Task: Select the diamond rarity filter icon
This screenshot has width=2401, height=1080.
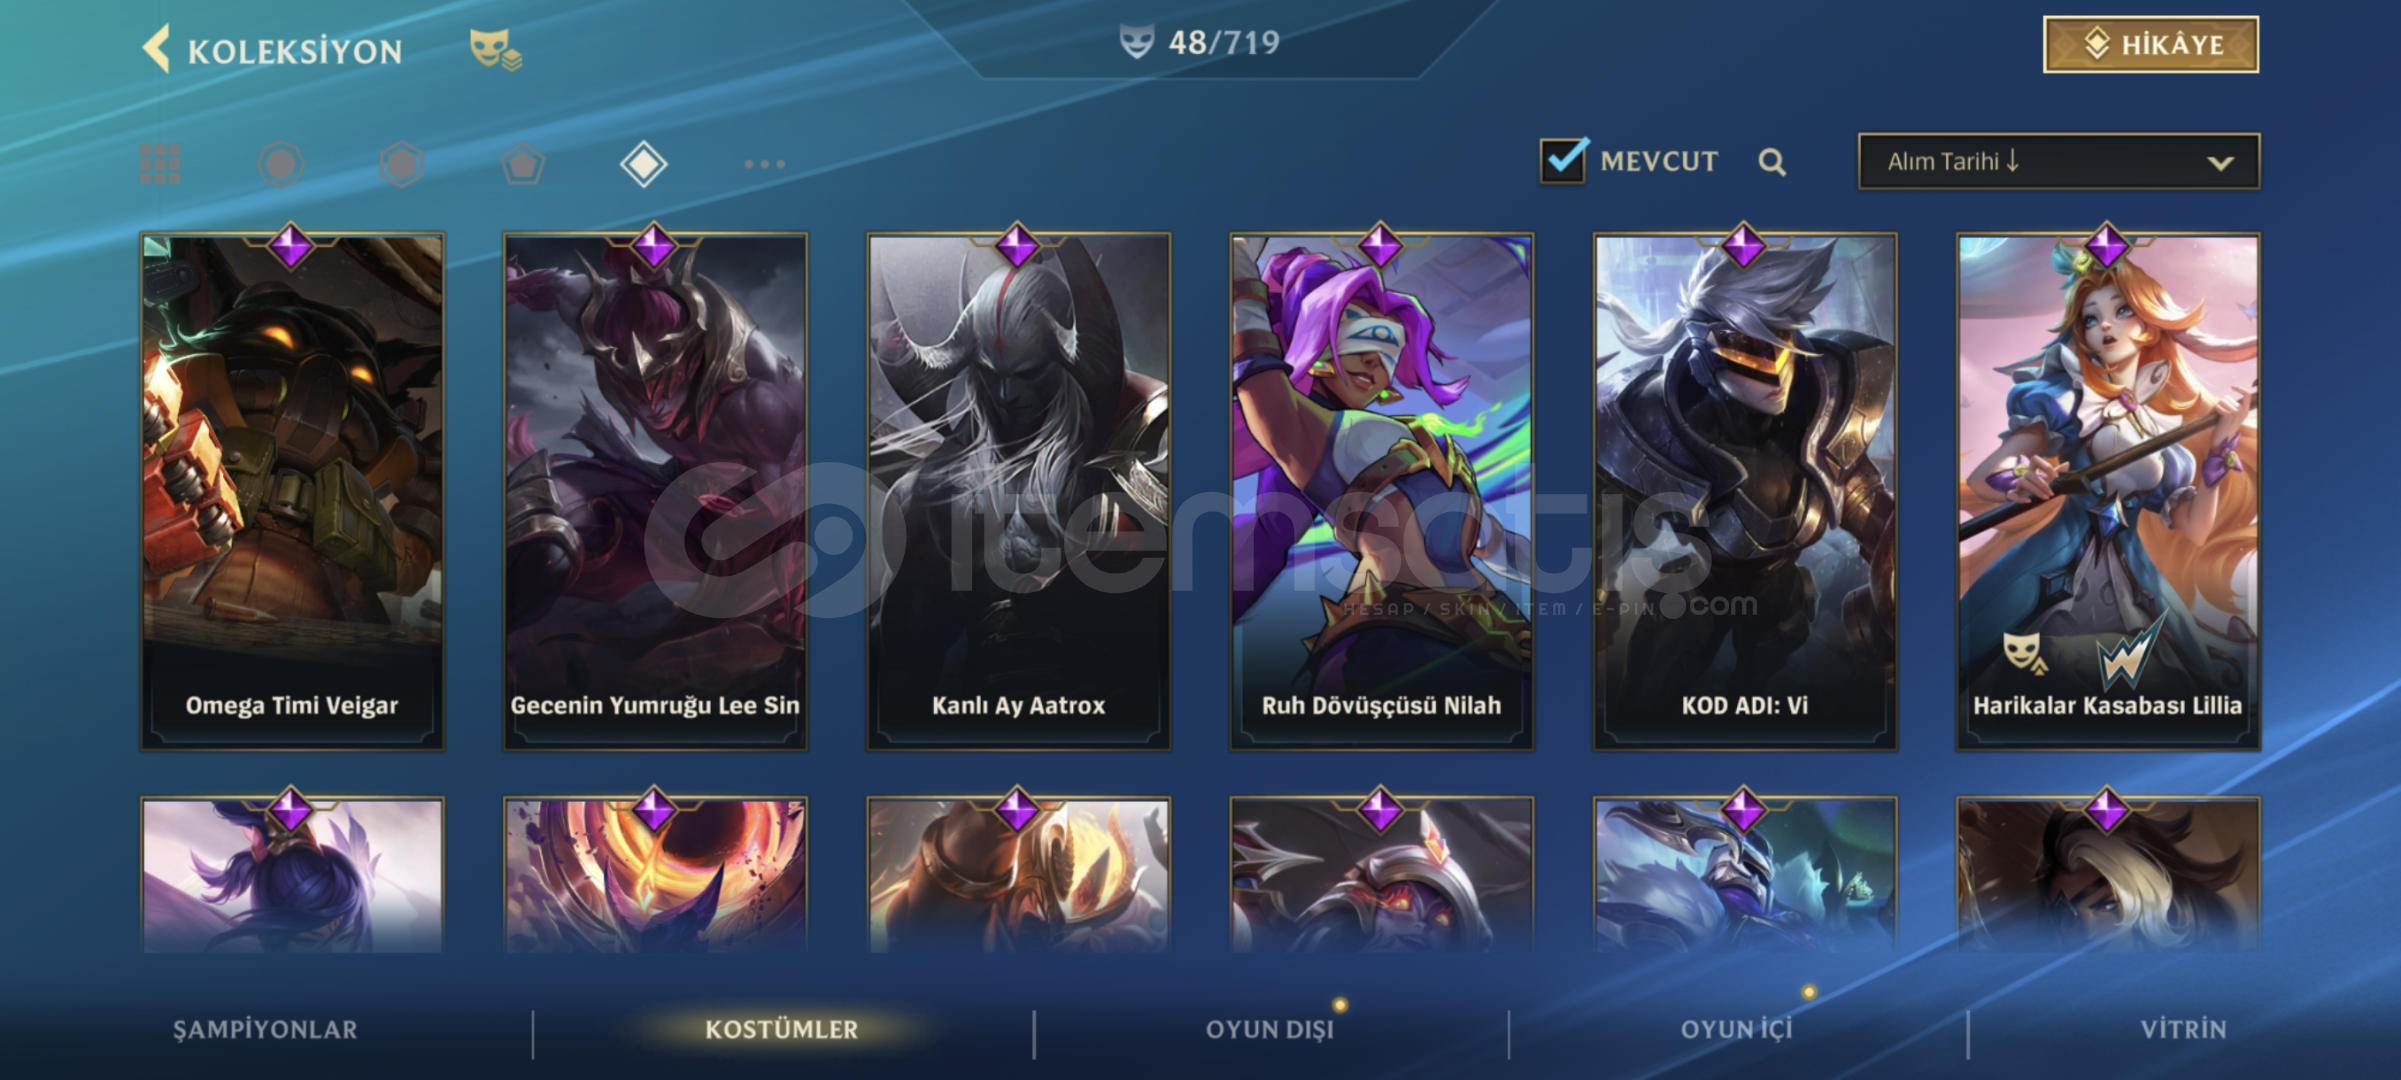Action: tap(644, 164)
